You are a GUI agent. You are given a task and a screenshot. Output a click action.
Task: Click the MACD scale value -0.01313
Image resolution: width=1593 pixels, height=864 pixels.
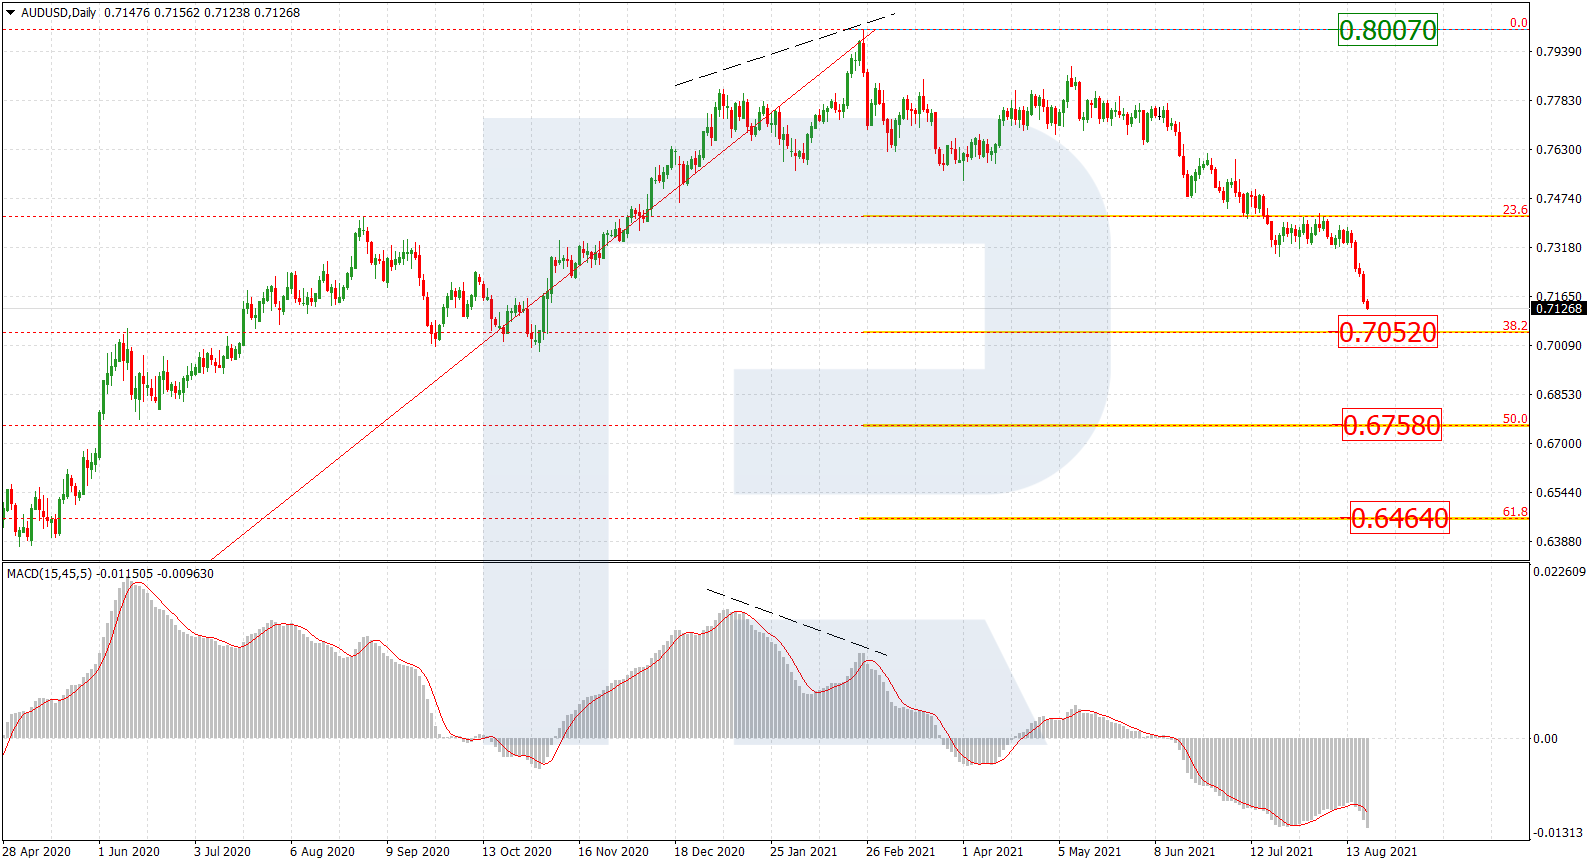[1560, 833]
